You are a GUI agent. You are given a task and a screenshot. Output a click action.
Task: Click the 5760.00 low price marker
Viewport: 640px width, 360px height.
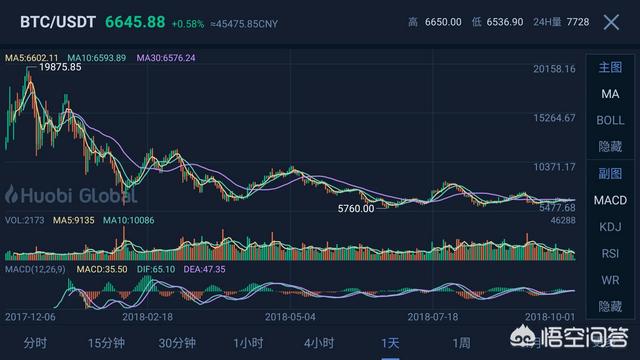[356, 209]
